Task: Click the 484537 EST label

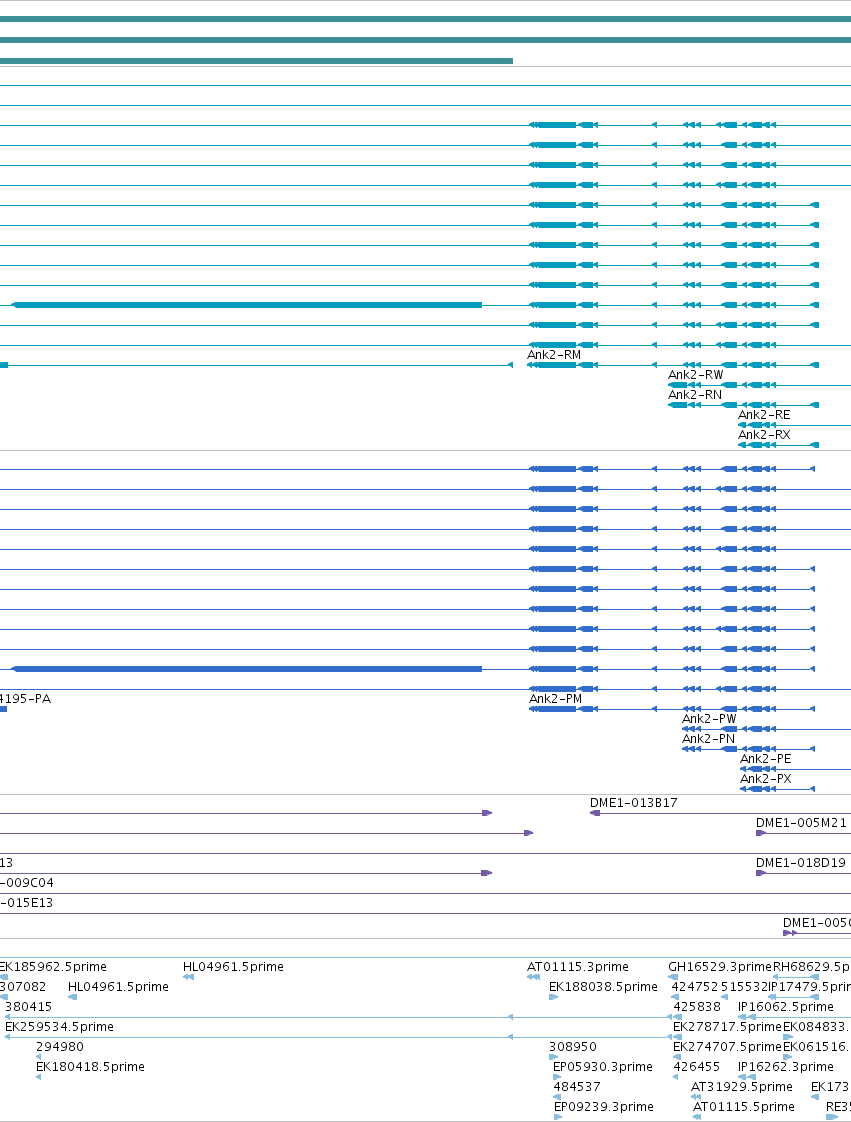Action: 577,1088
